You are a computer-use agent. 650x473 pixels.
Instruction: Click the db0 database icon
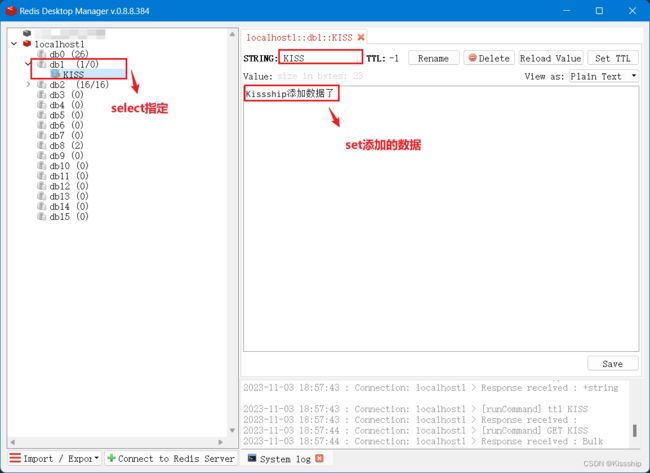tap(41, 54)
